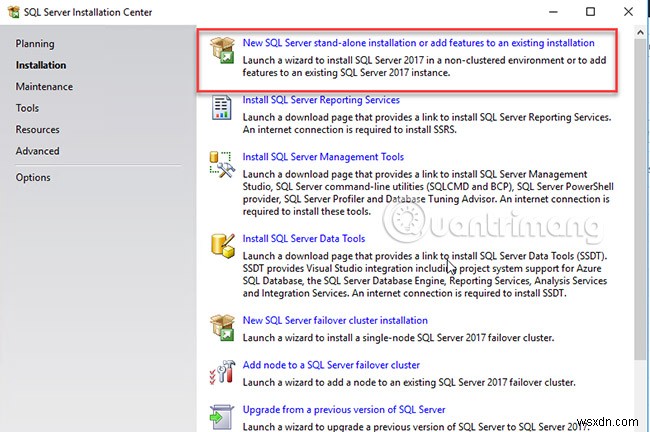The width and height of the screenshot is (650, 432).
Task: Go to the Maintenance section
Action: 44,87
